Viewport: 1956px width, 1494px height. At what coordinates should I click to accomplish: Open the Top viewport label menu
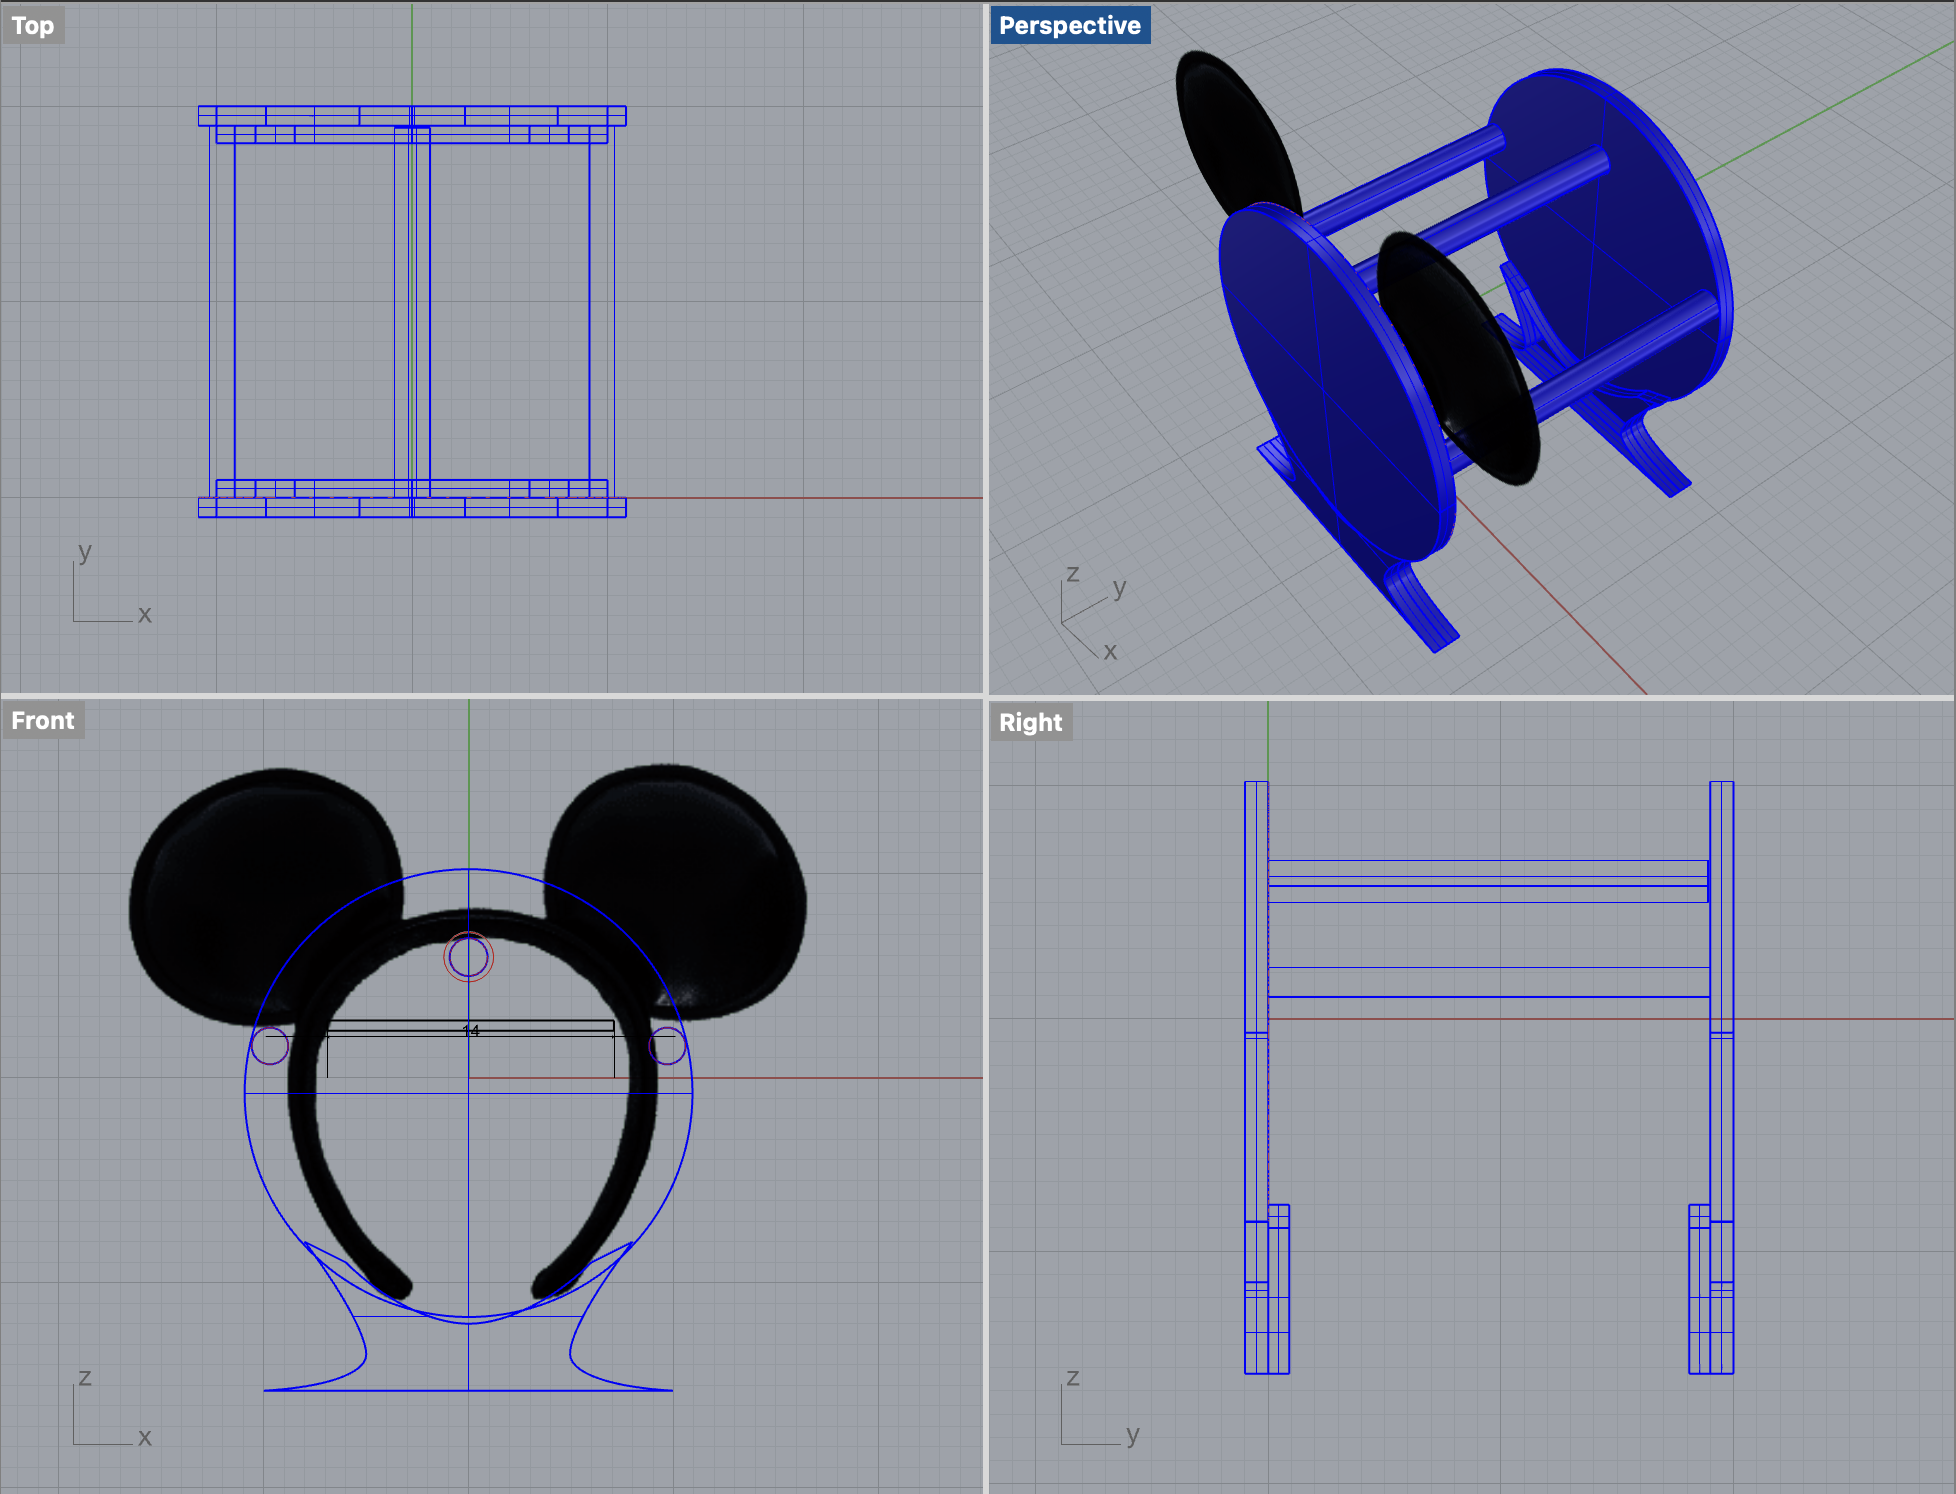33,25
